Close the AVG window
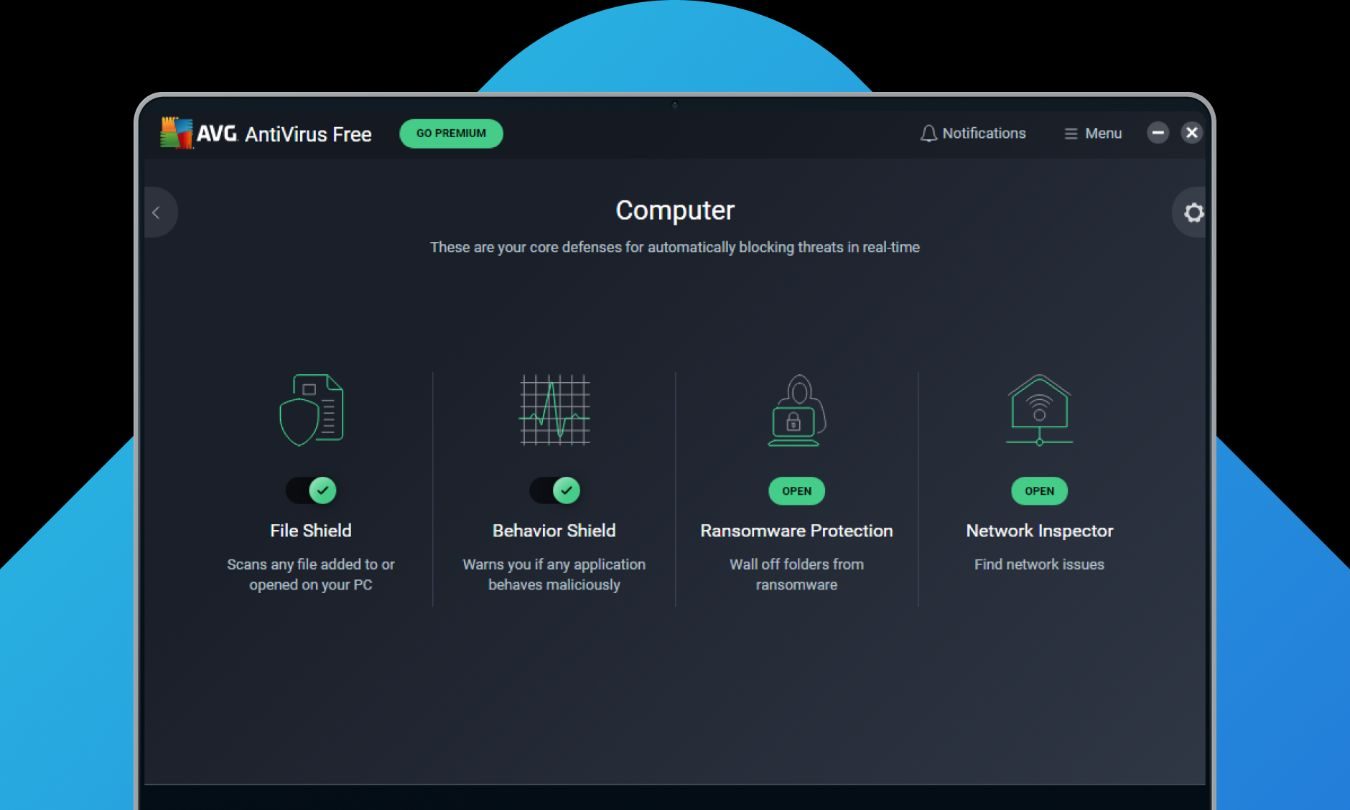Viewport: 1350px width, 810px height. [x=1191, y=132]
